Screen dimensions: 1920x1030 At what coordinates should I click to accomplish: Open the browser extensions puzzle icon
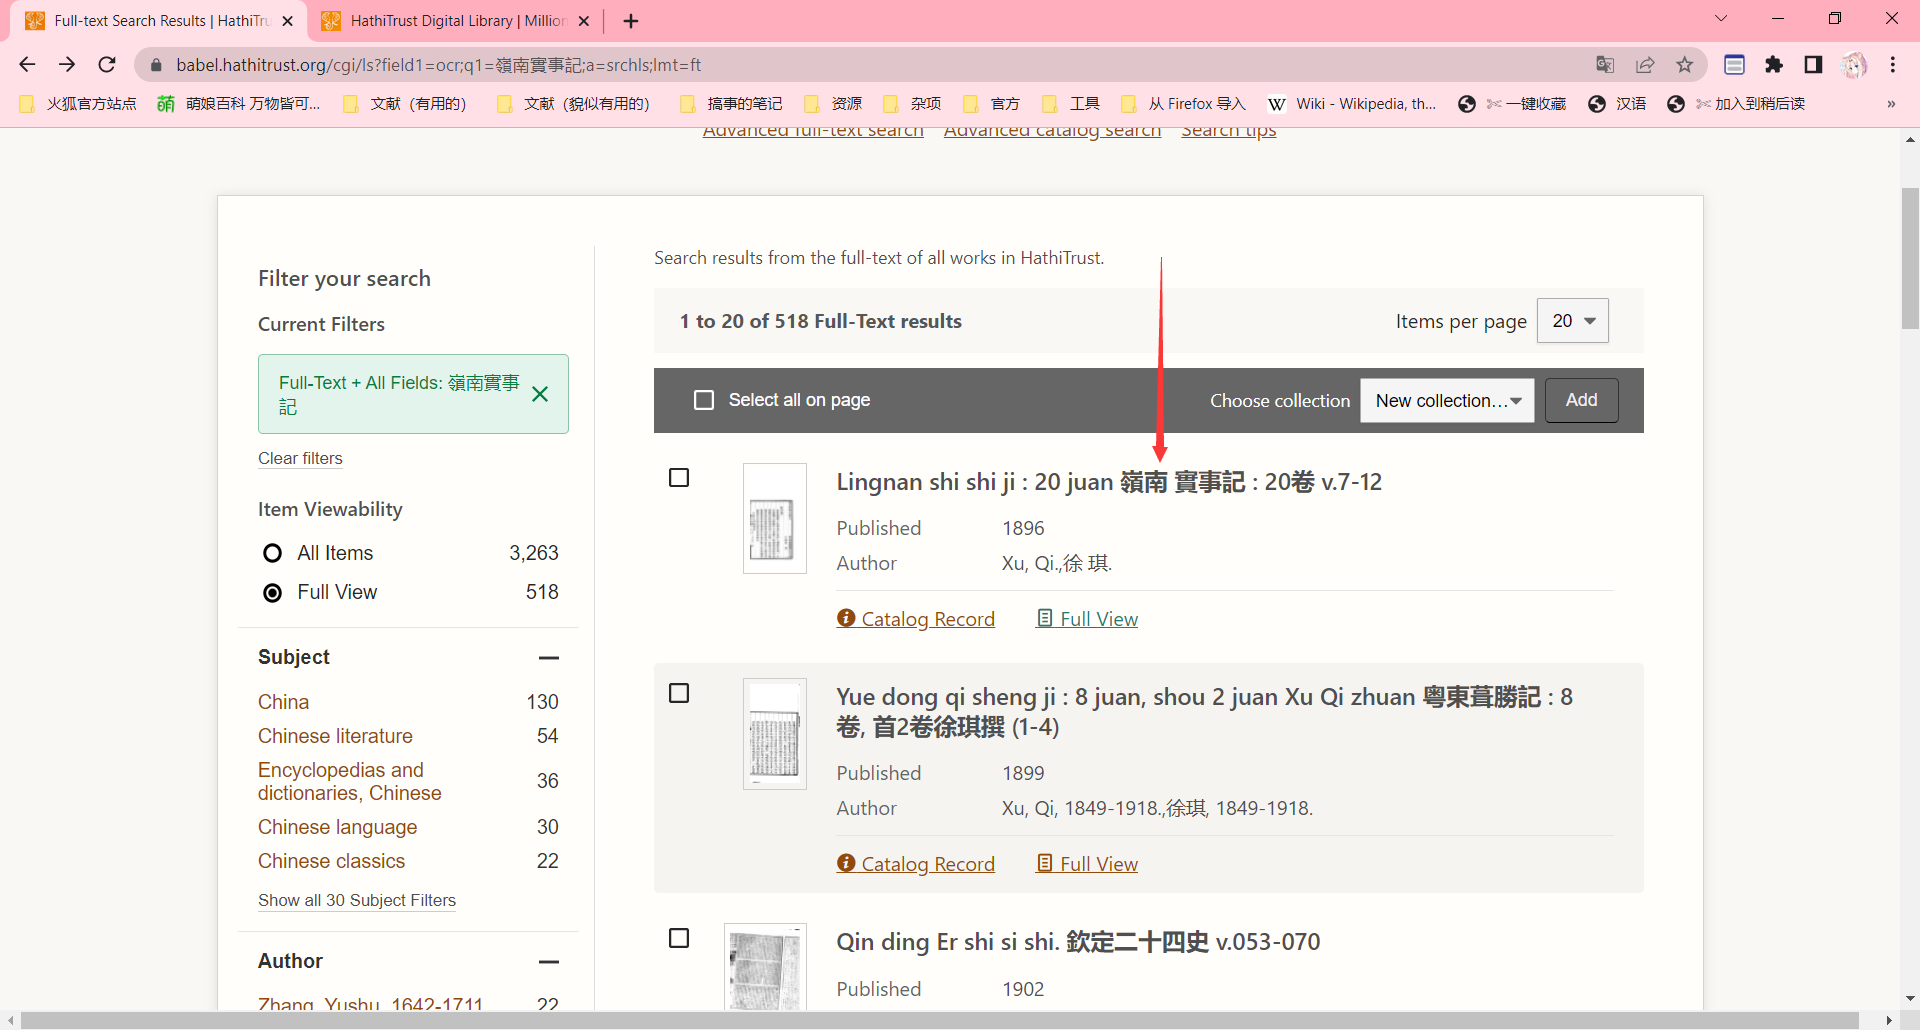[x=1774, y=65]
